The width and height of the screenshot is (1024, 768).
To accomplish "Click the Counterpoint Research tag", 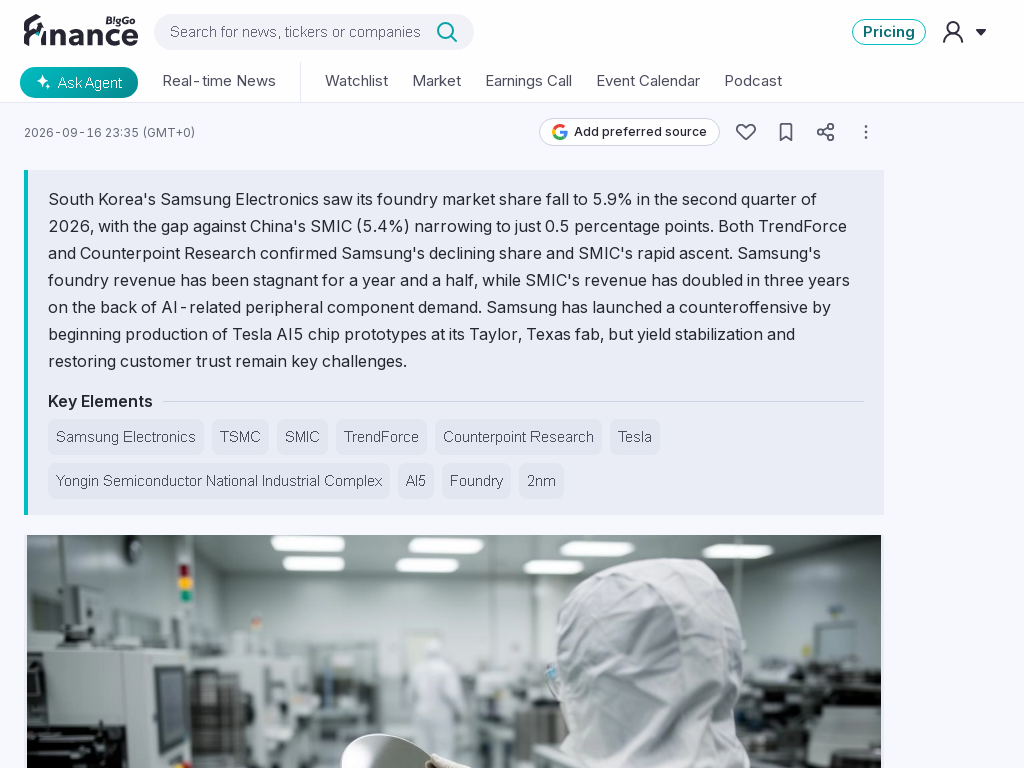I will tap(519, 437).
